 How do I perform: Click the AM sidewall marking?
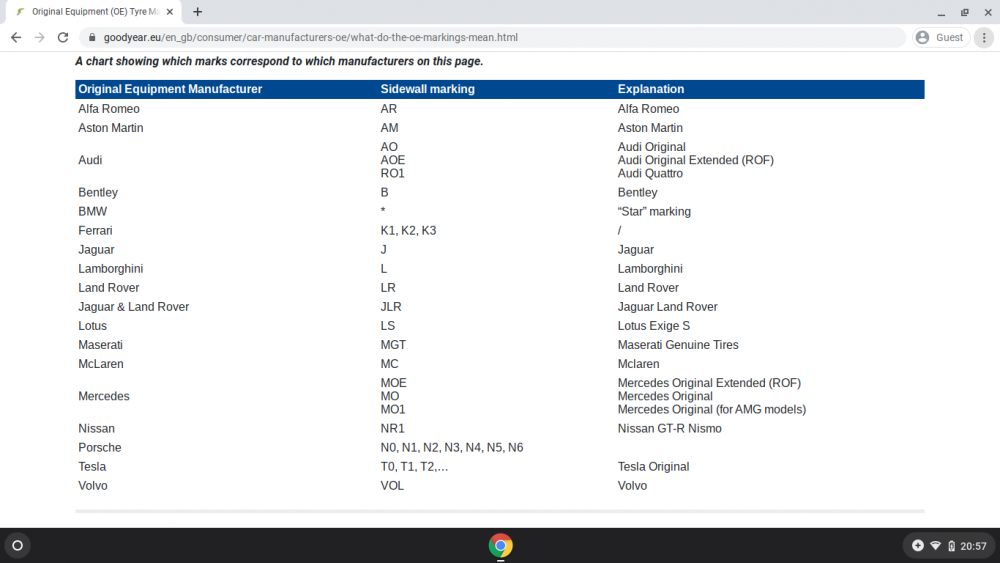389,128
